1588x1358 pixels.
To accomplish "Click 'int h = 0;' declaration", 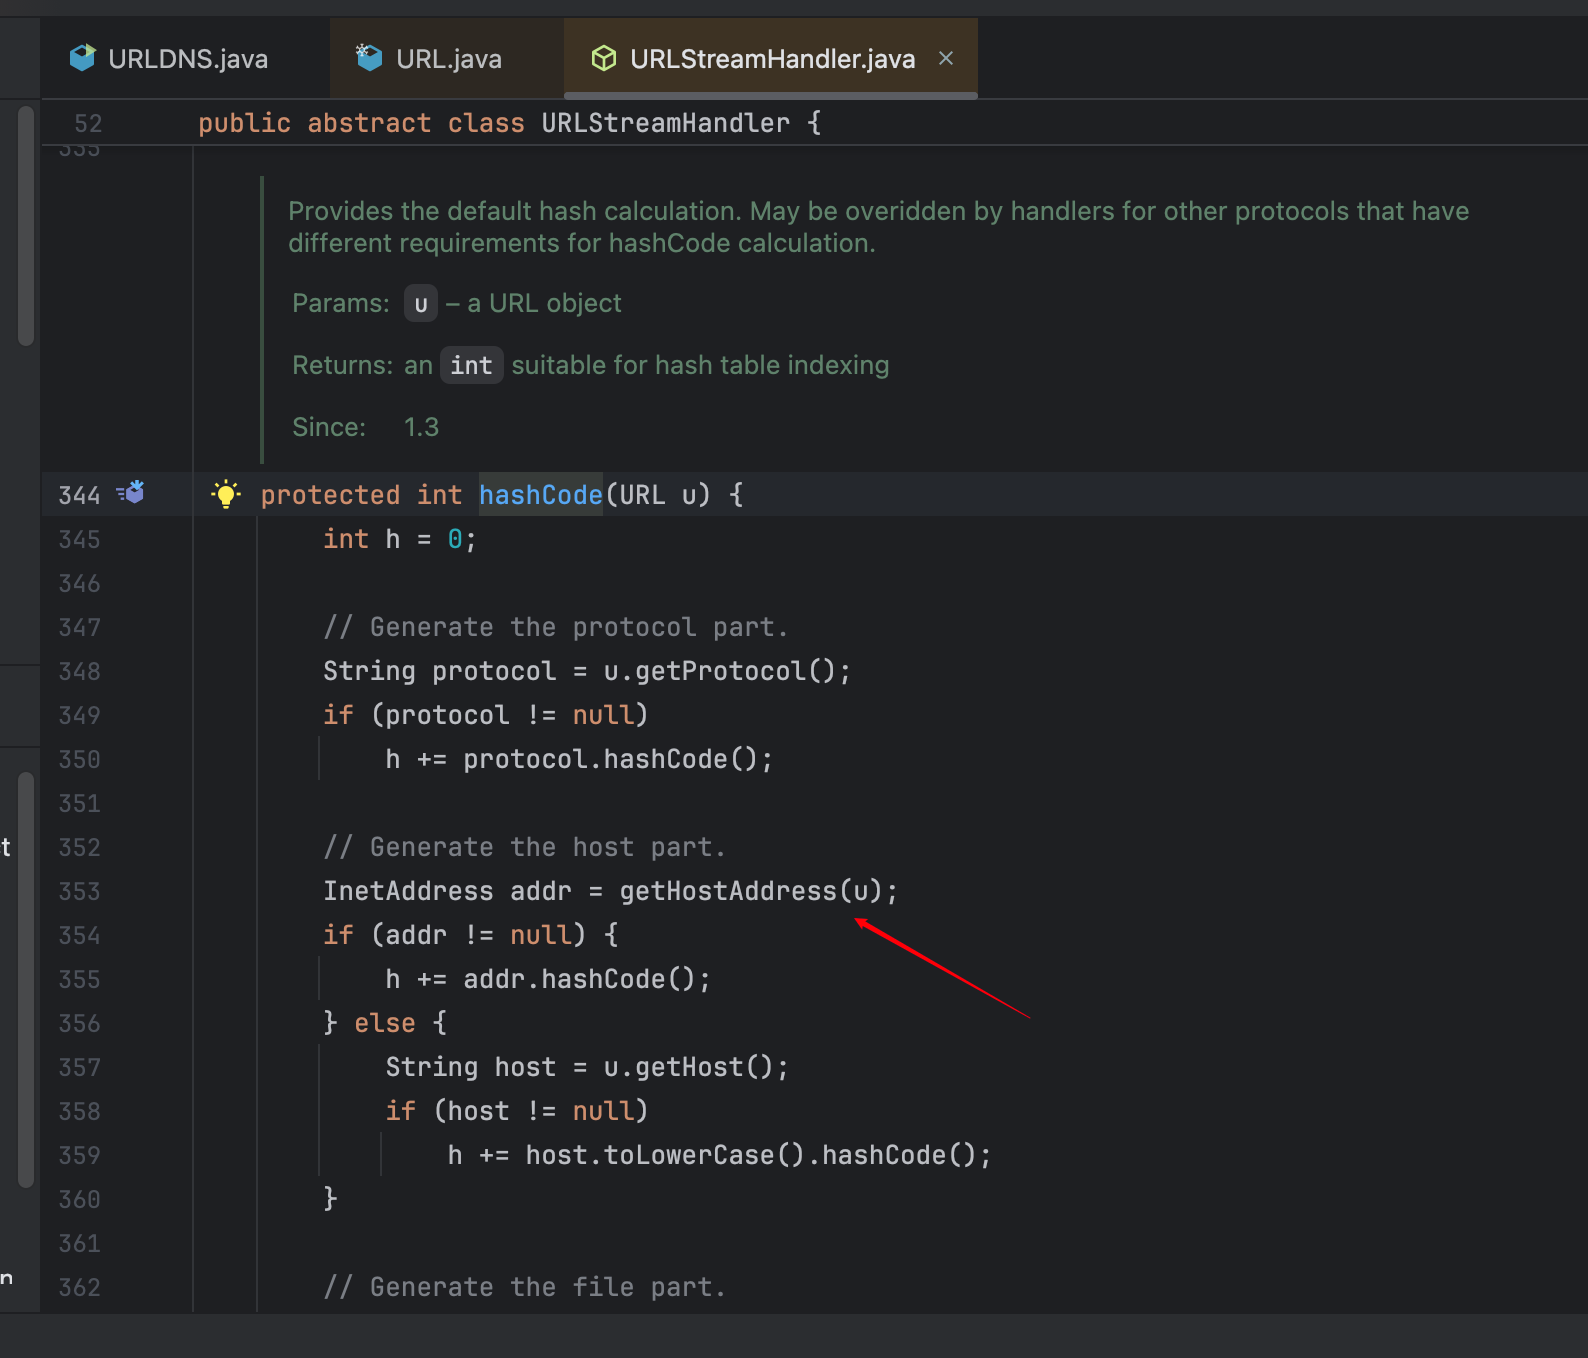I will click(400, 539).
